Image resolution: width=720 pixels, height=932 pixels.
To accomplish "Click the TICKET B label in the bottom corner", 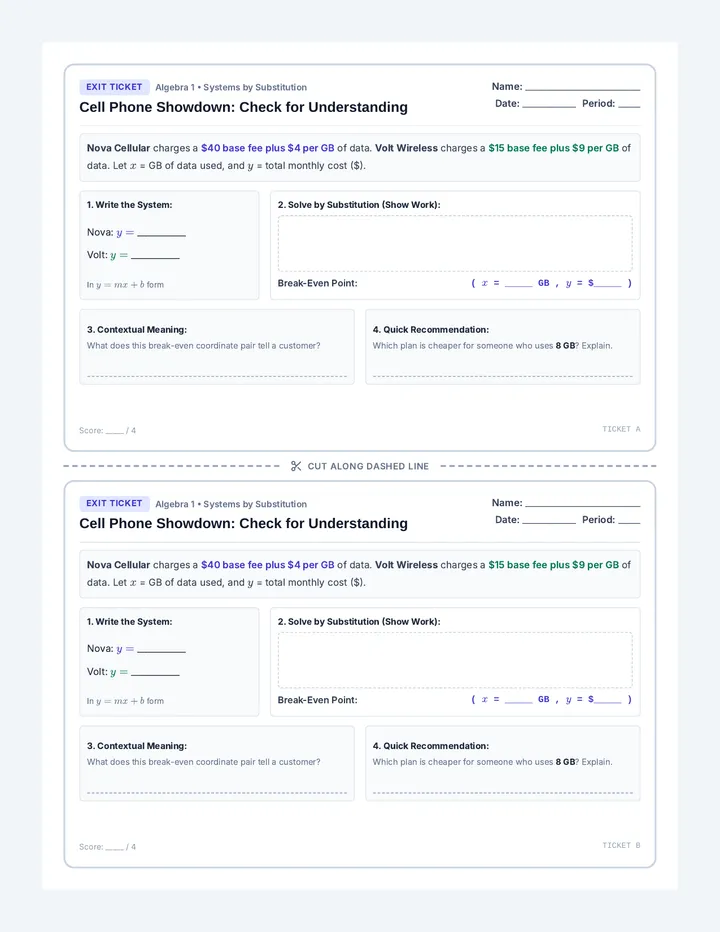I will (x=621, y=845).
